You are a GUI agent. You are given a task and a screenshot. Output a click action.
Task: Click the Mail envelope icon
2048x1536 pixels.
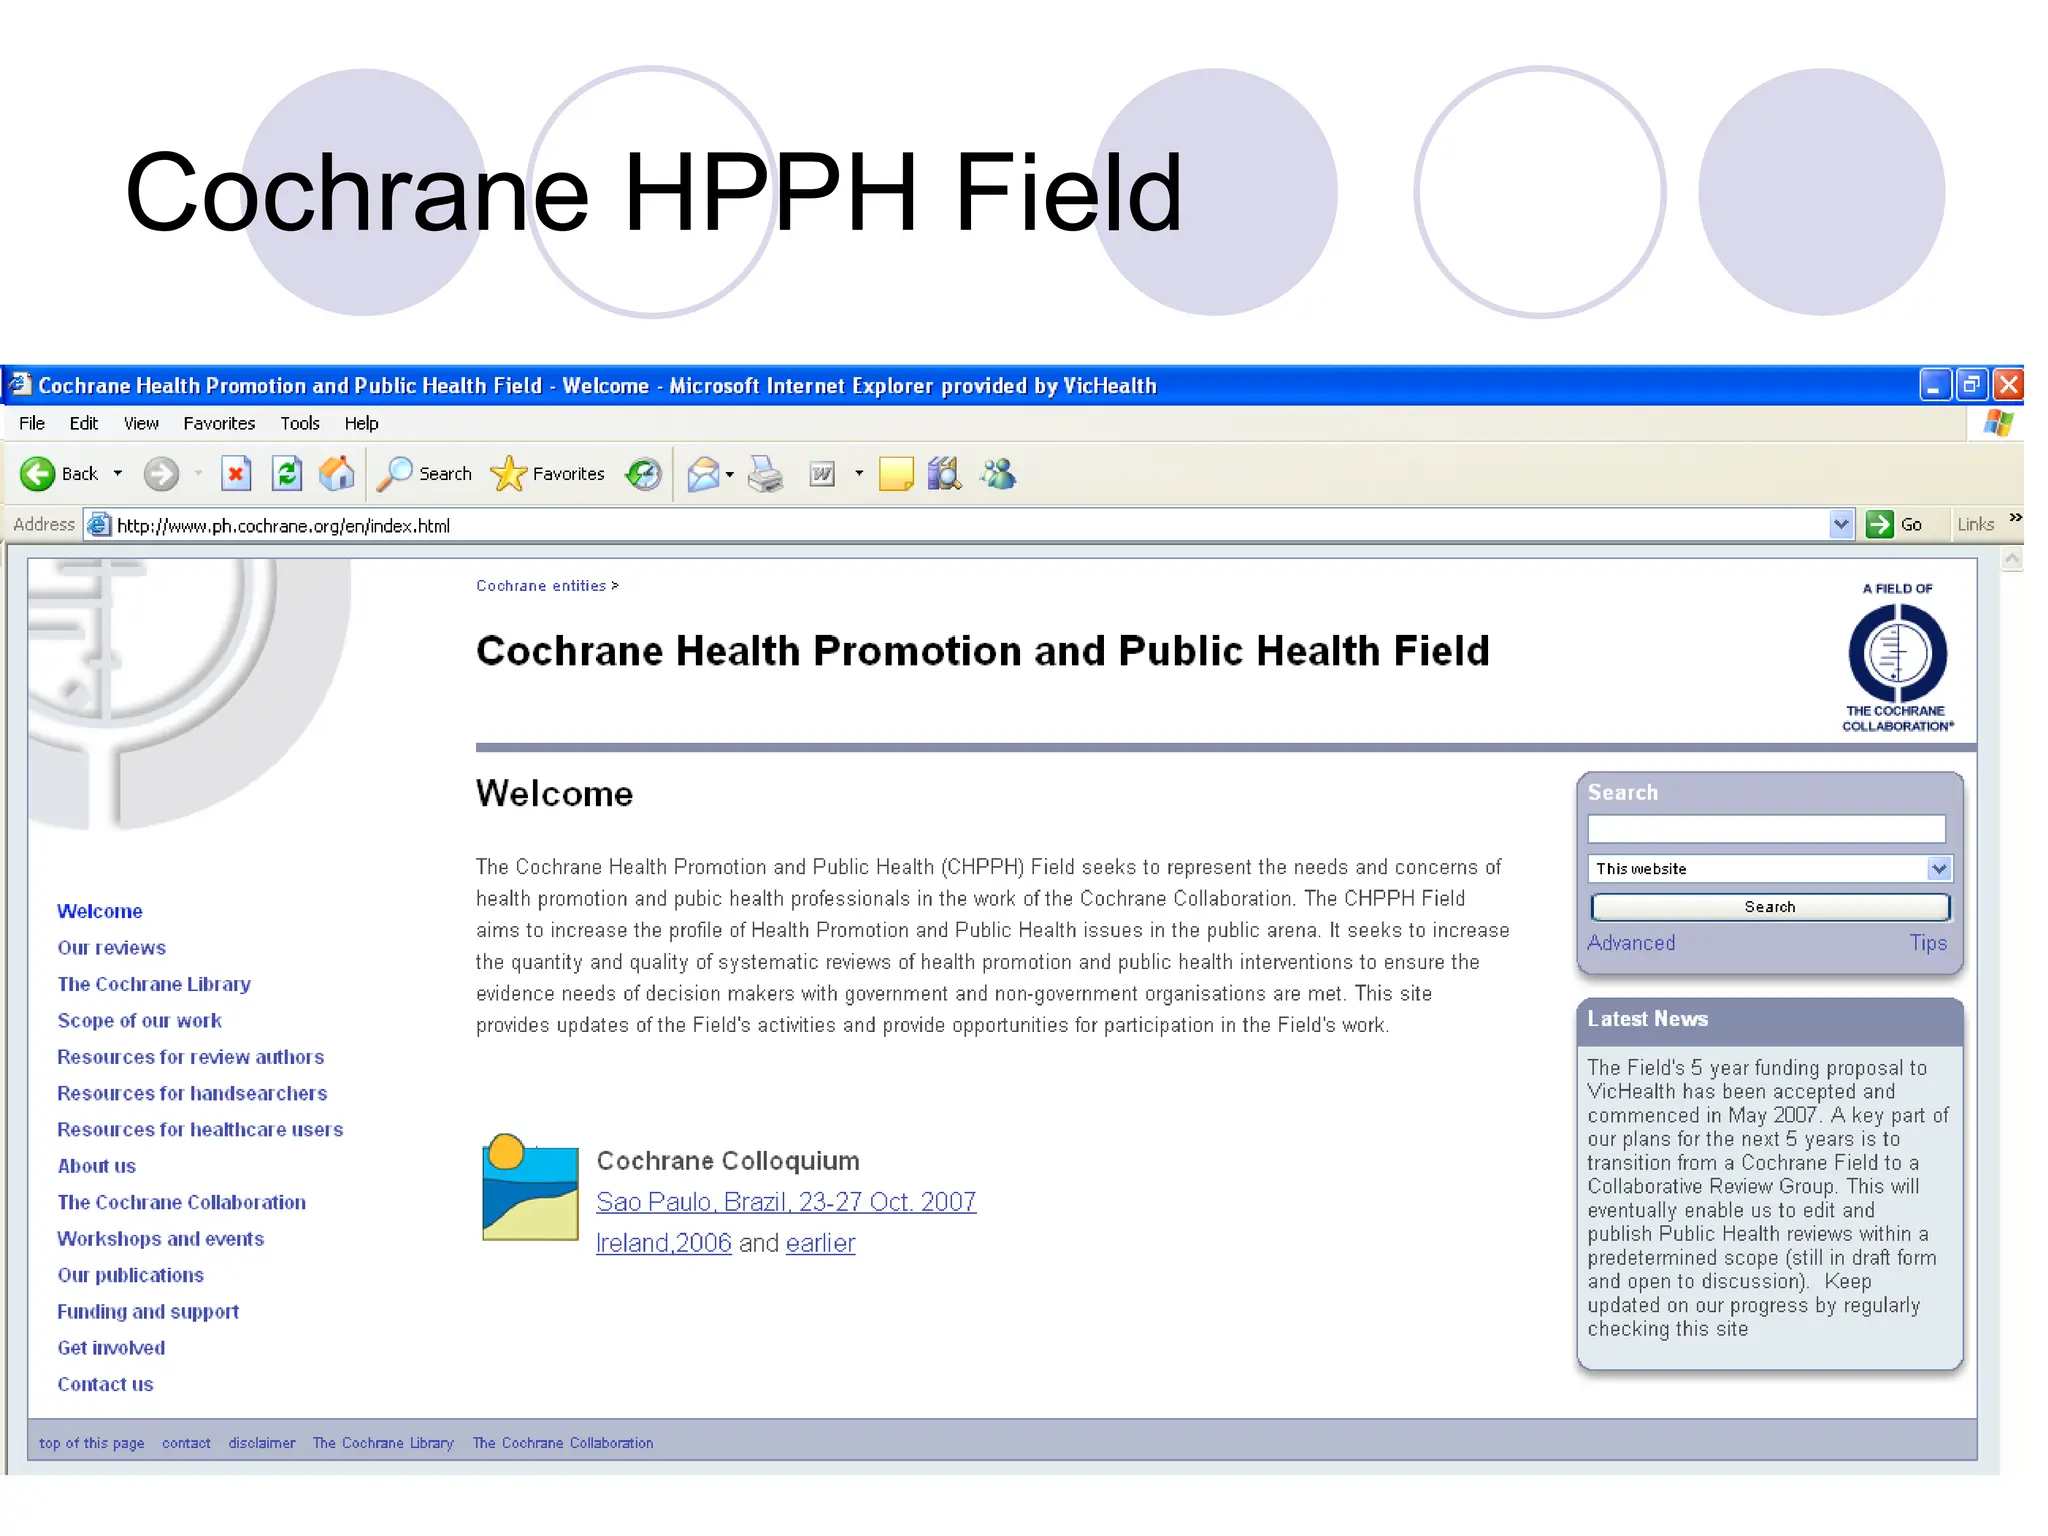click(x=704, y=473)
